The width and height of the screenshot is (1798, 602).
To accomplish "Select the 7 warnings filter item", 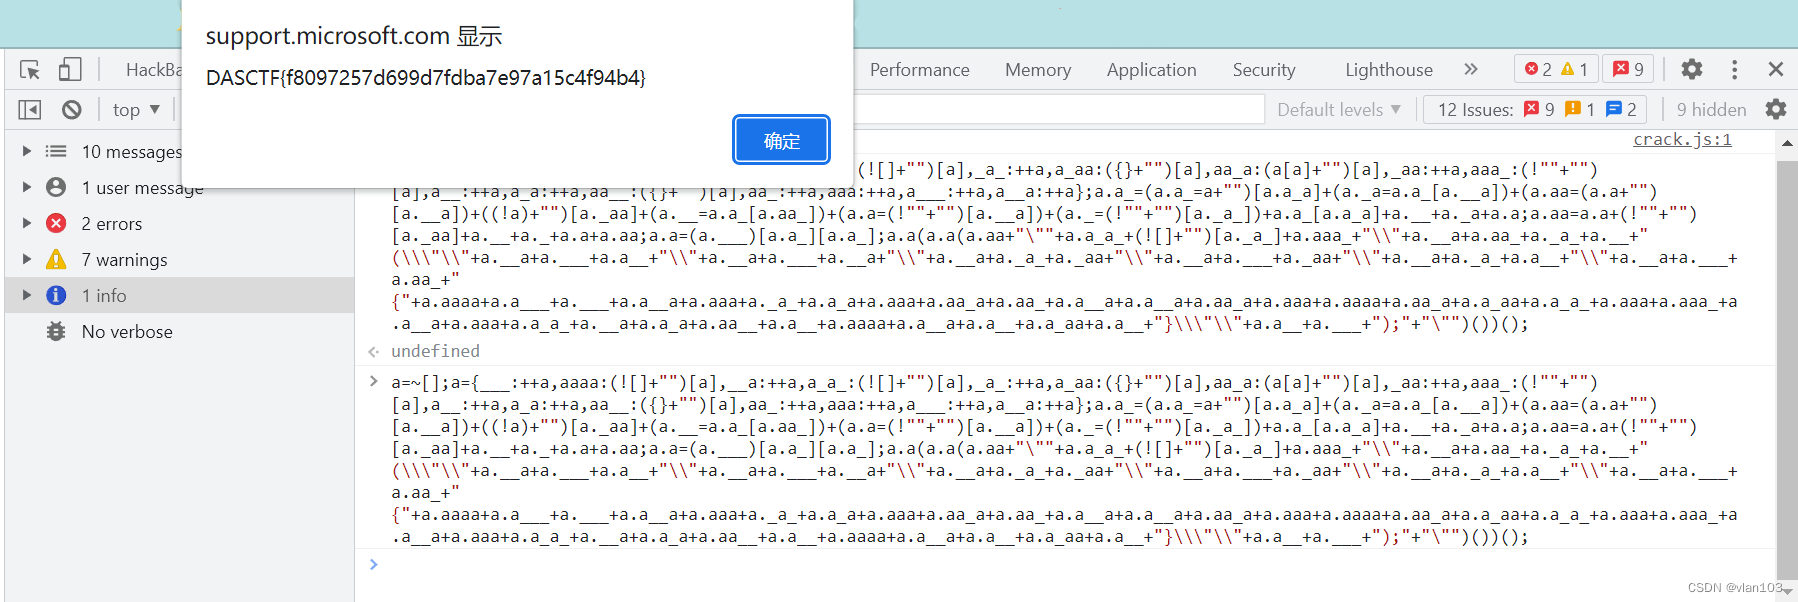I will click(x=124, y=260).
